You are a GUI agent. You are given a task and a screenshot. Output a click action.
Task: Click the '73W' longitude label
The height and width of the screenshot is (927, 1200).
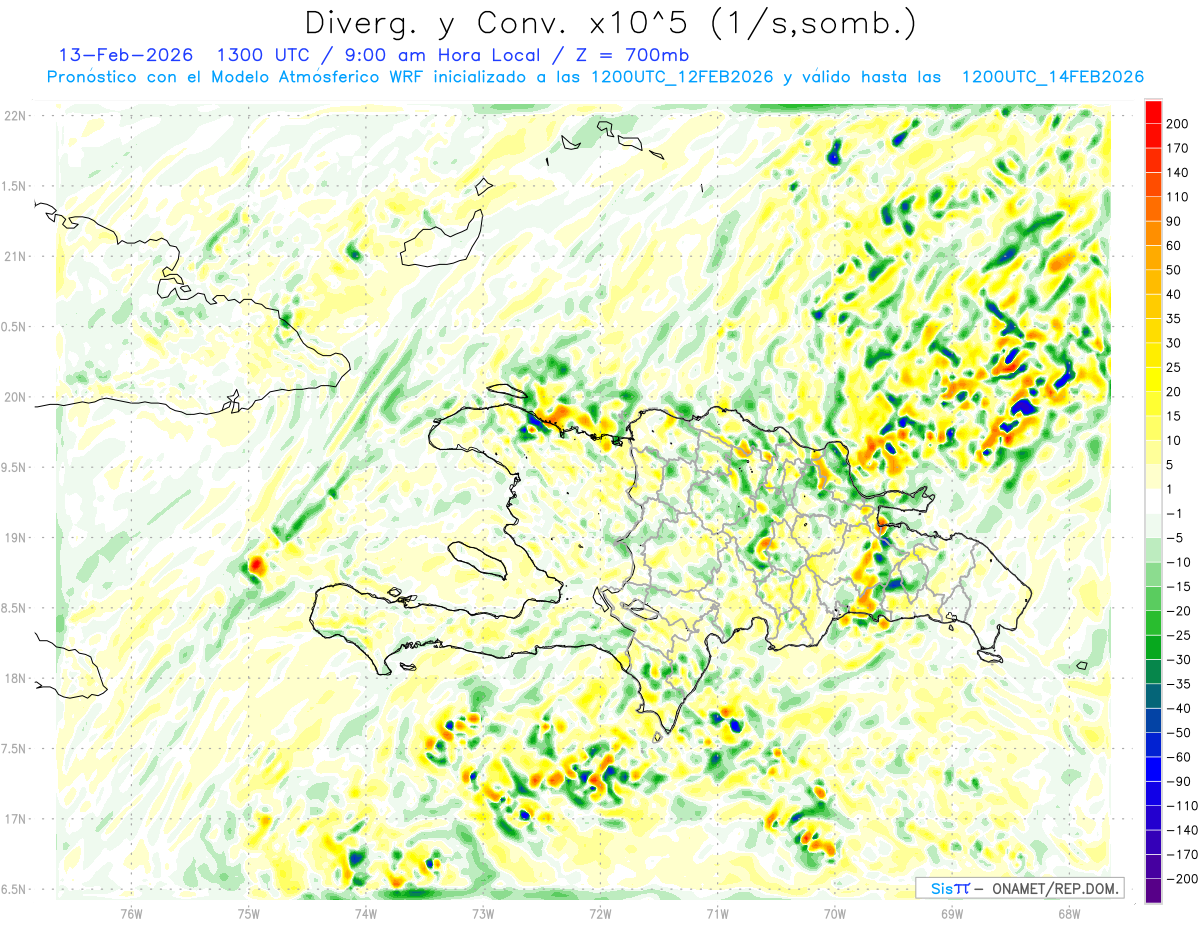click(x=483, y=913)
